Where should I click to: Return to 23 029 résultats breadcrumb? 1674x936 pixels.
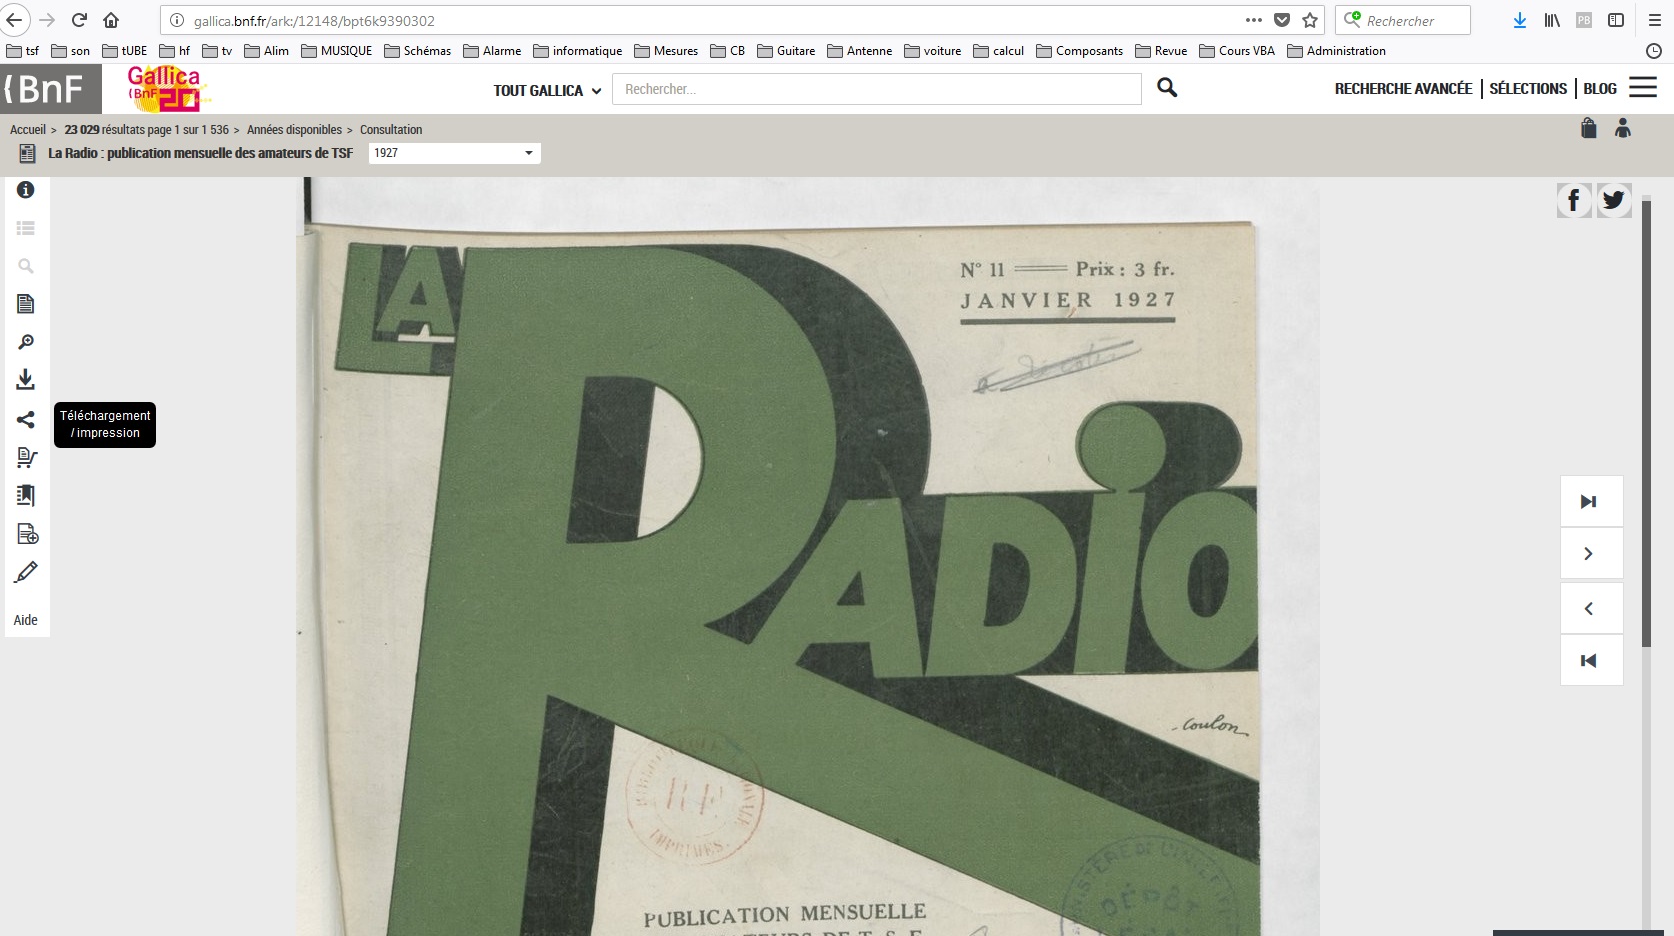[146, 130]
